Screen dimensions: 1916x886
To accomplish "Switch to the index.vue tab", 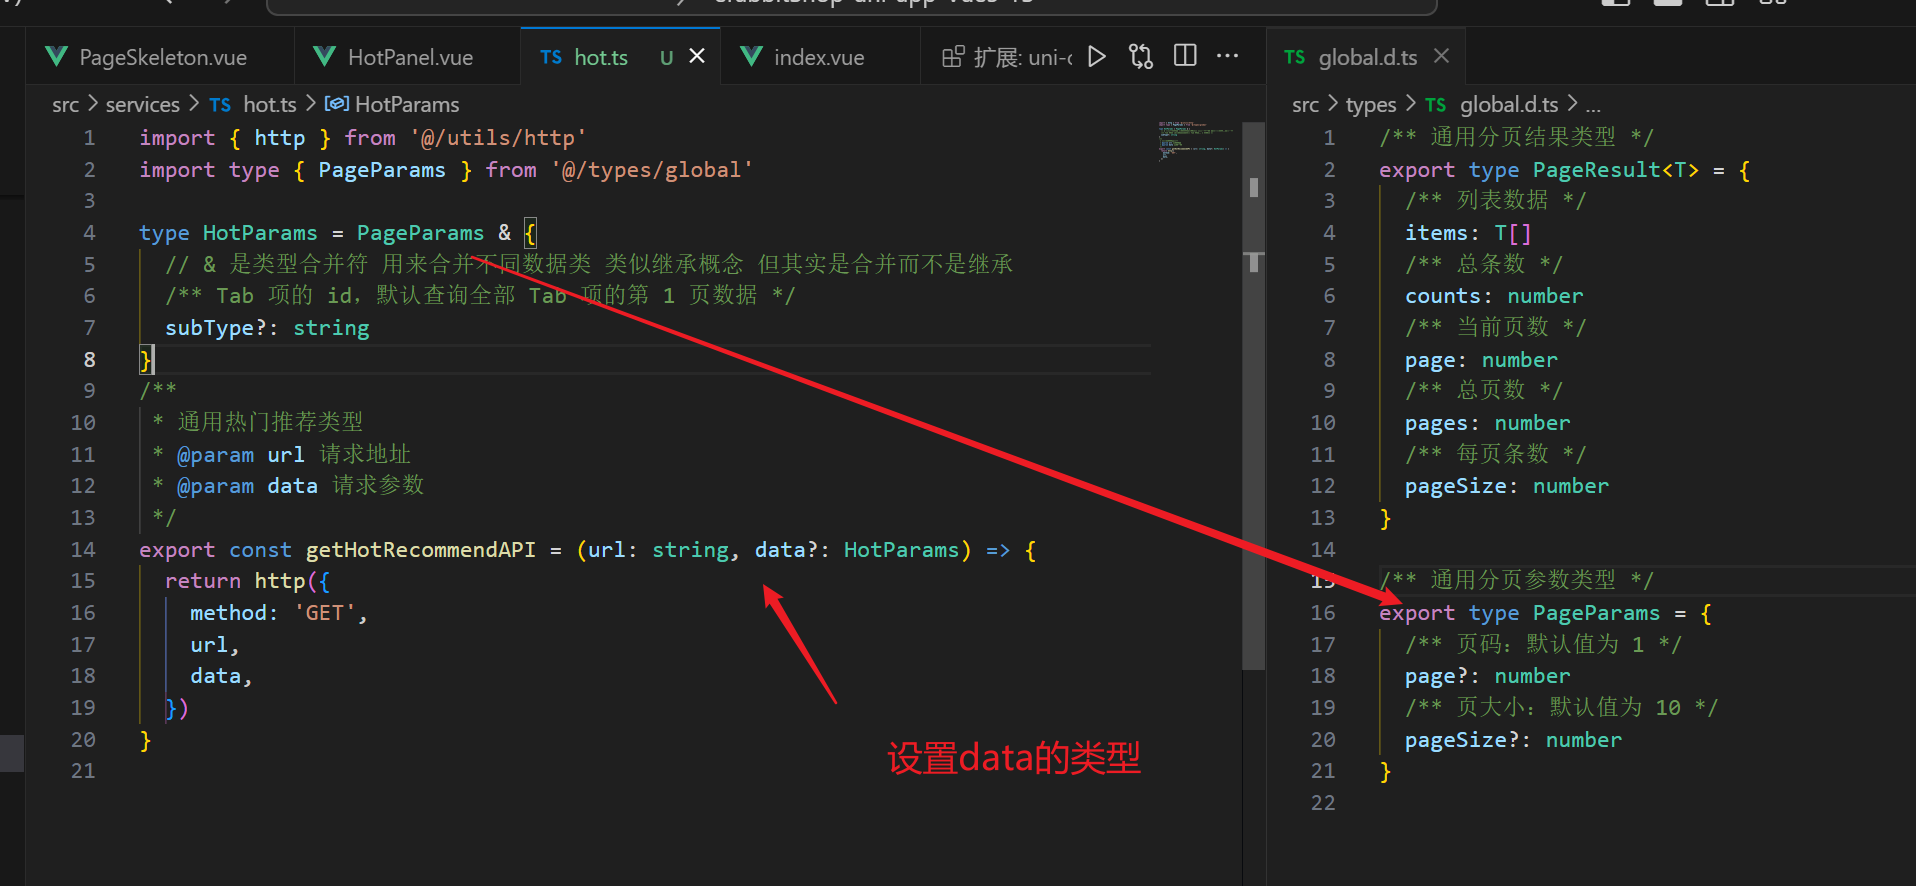I will (x=818, y=58).
